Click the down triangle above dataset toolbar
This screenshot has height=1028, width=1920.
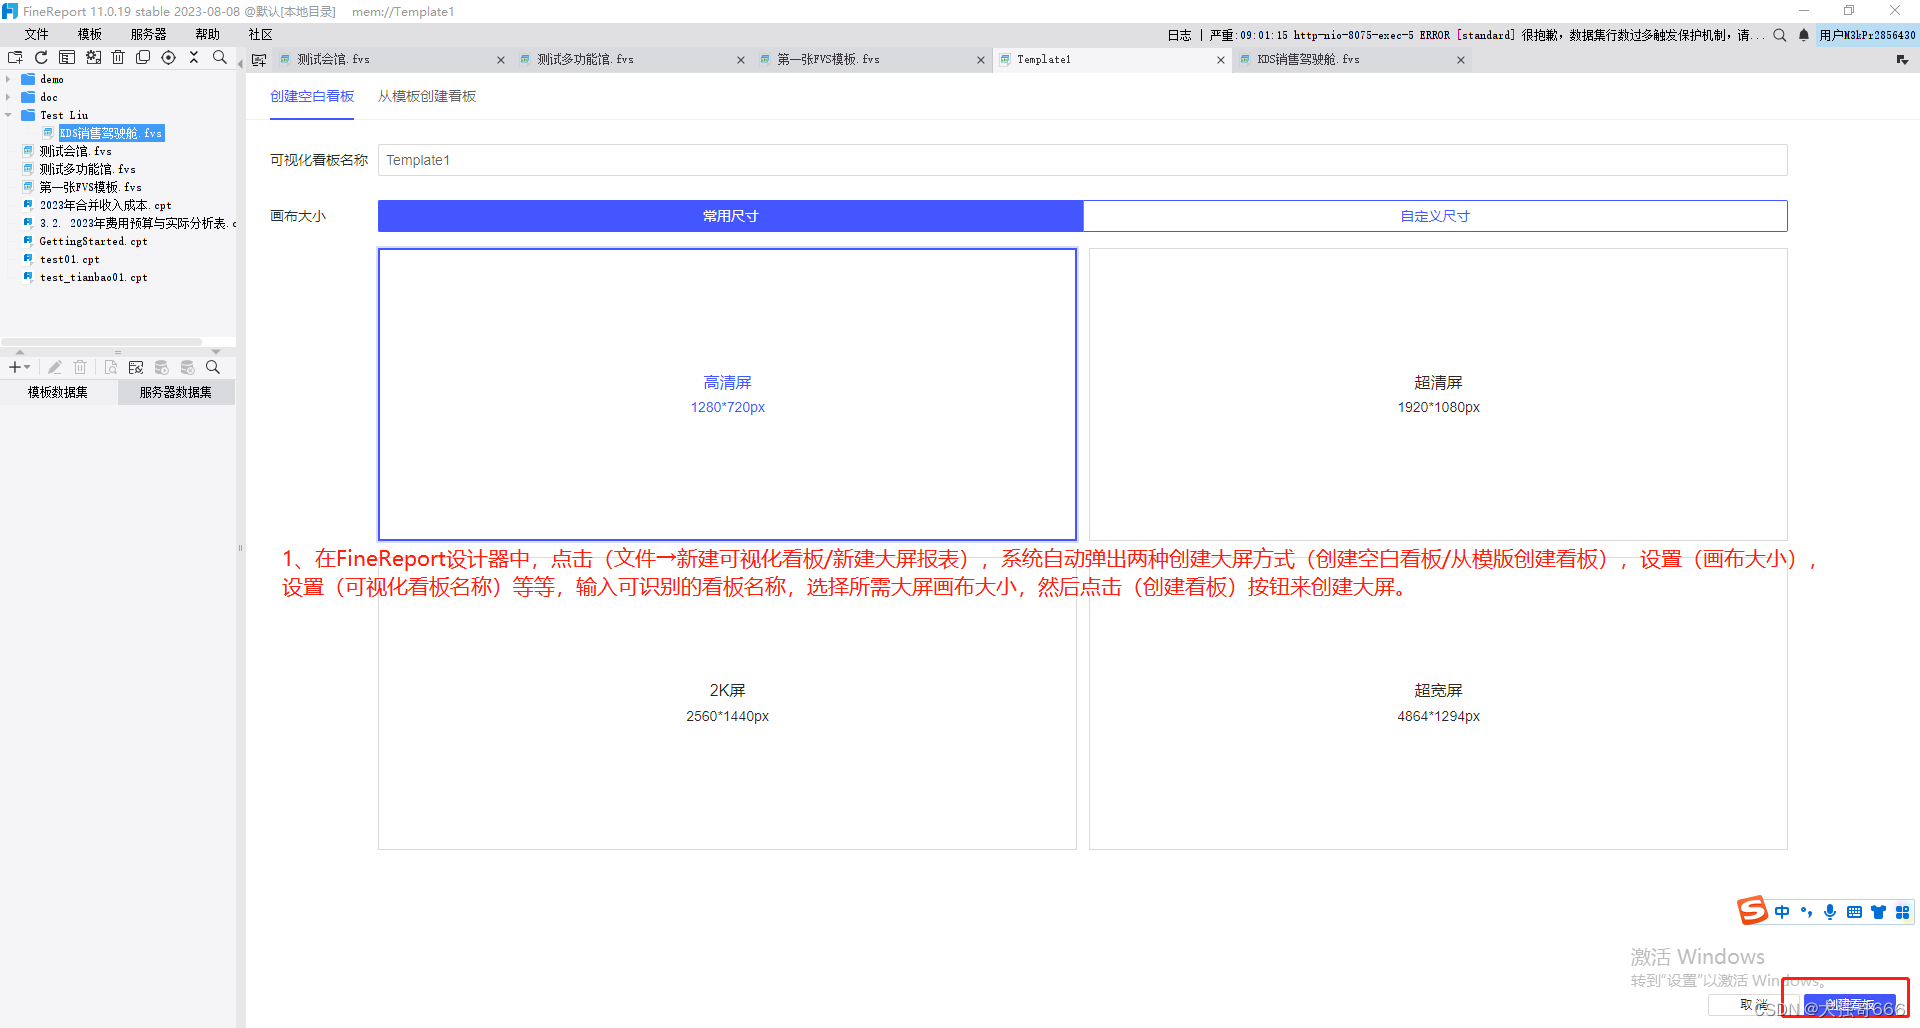216,352
